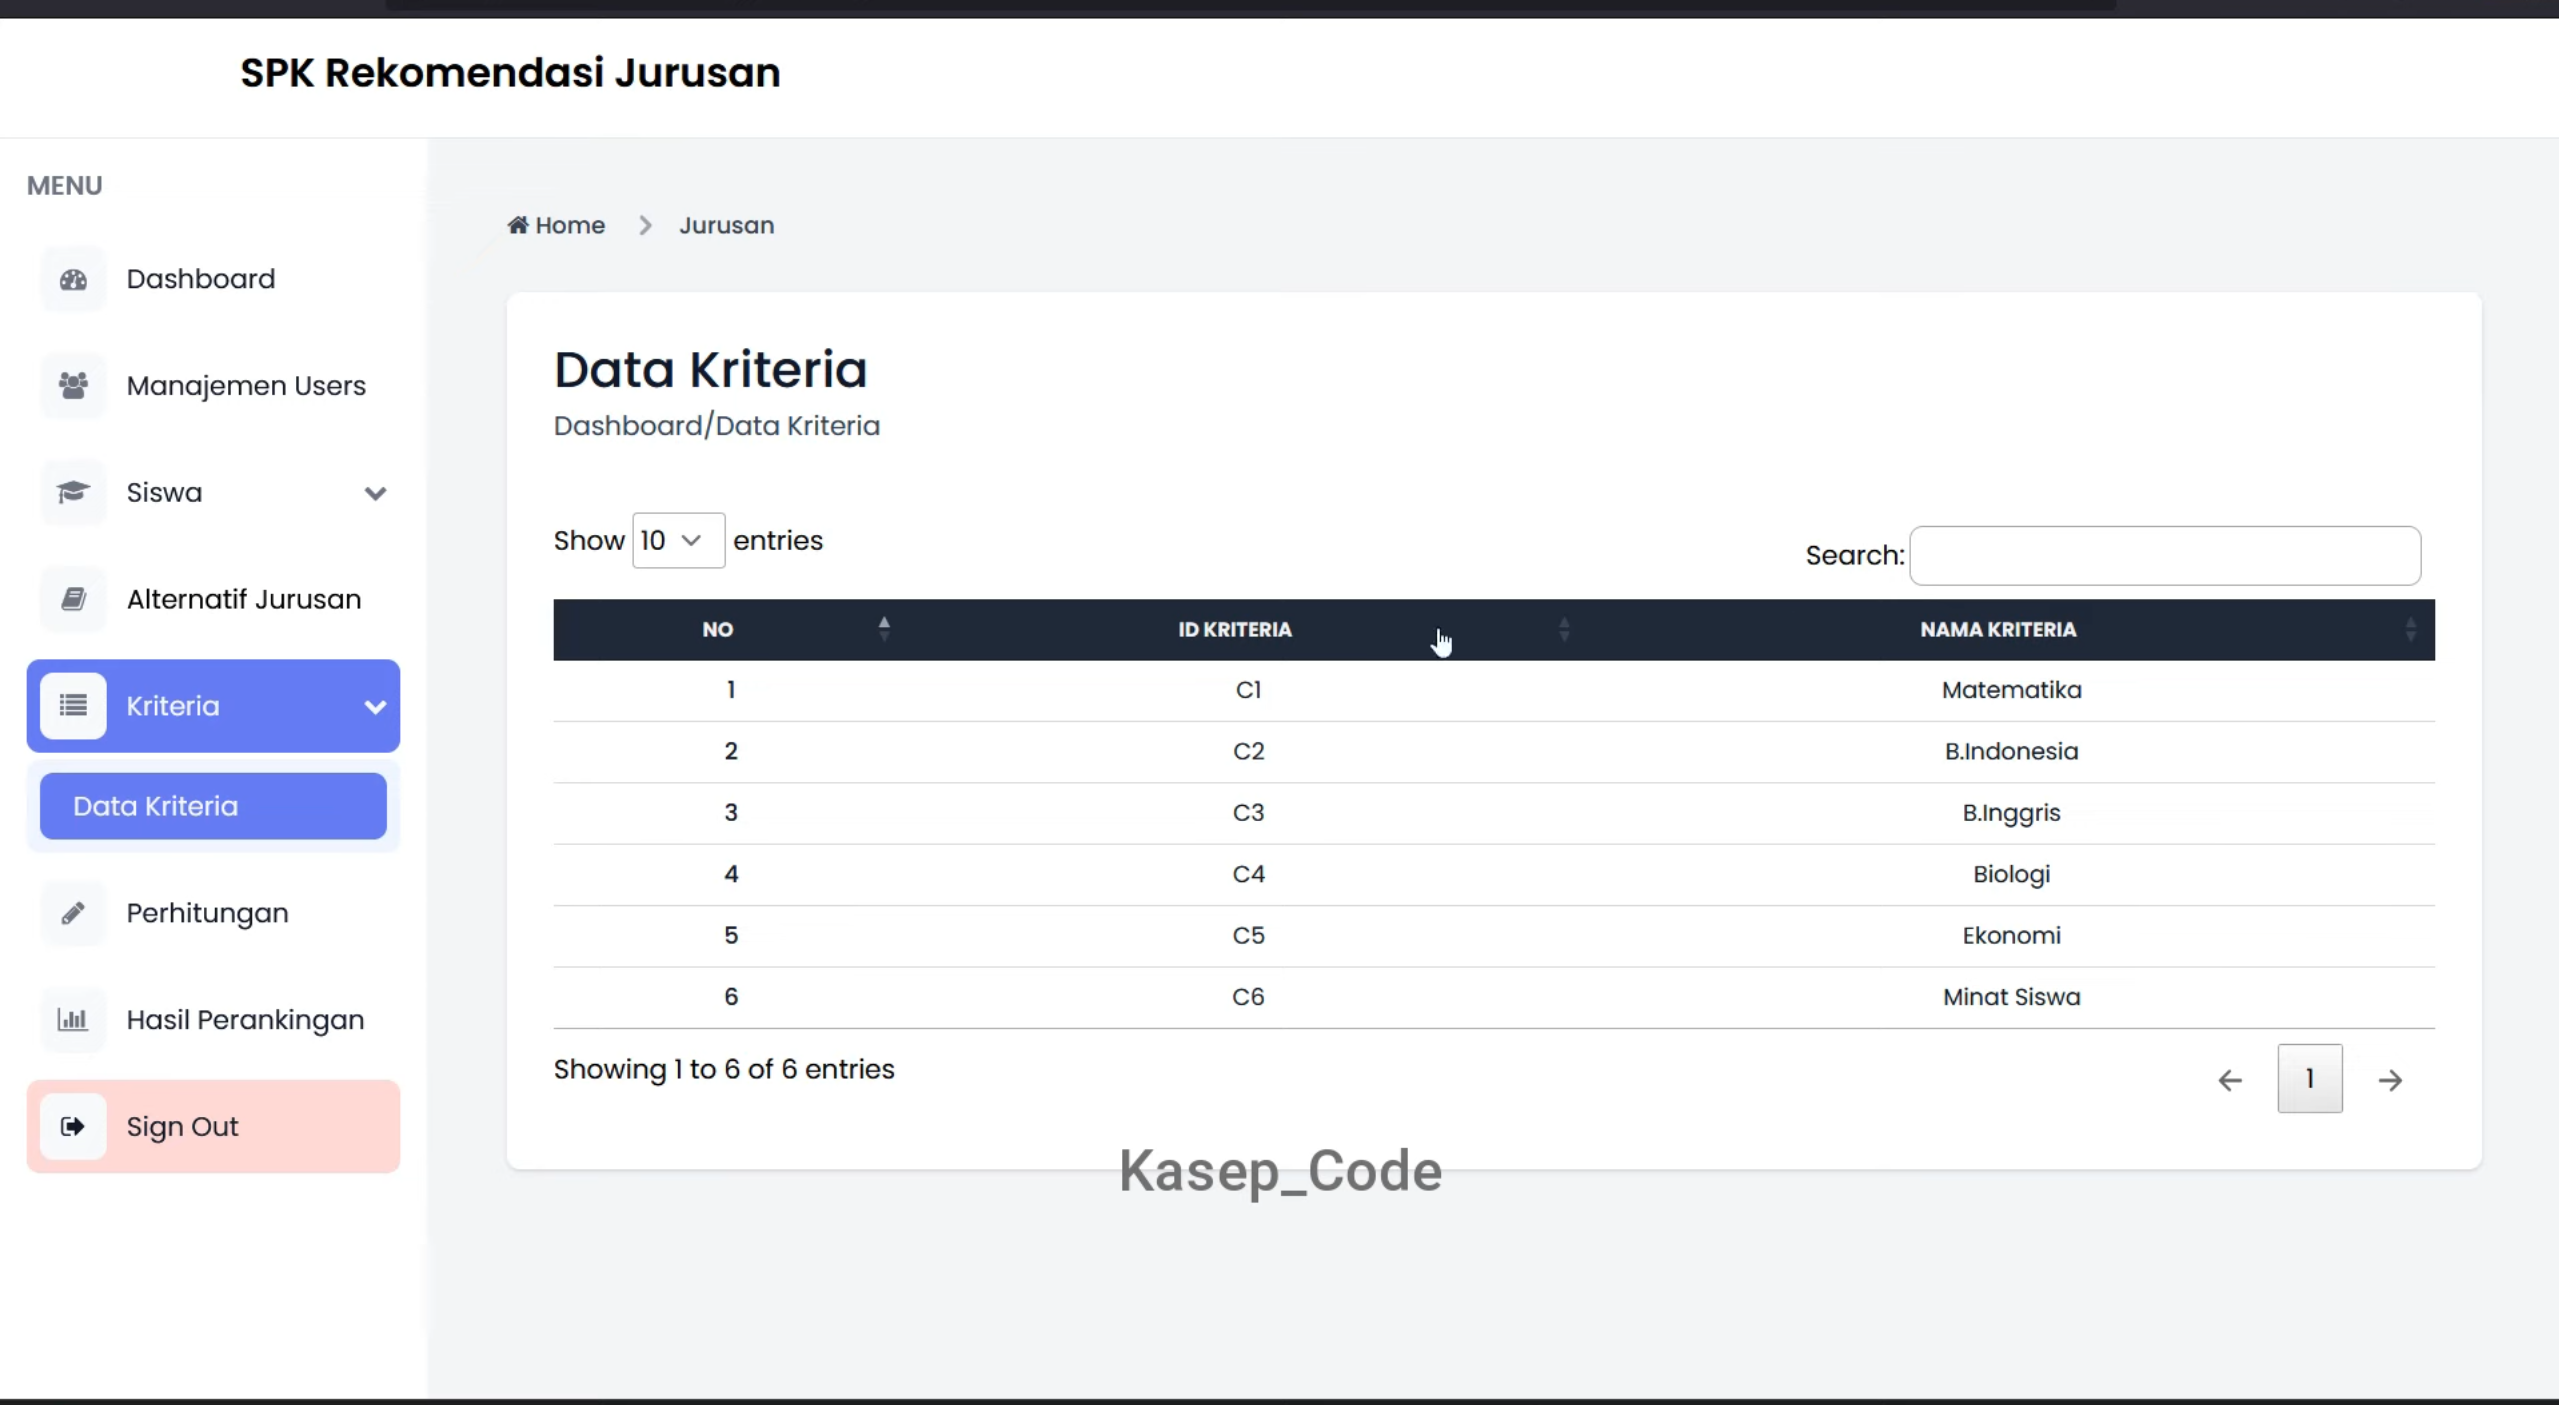Click the Dashboard/Data Kriteria subtitle

pos(717,426)
